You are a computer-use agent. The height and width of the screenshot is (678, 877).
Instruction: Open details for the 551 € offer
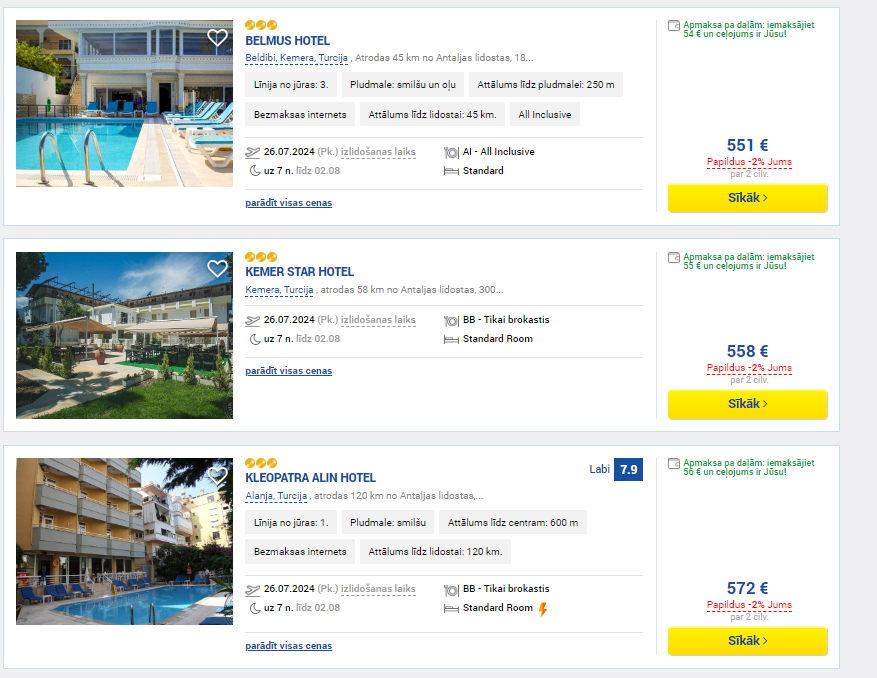748,198
